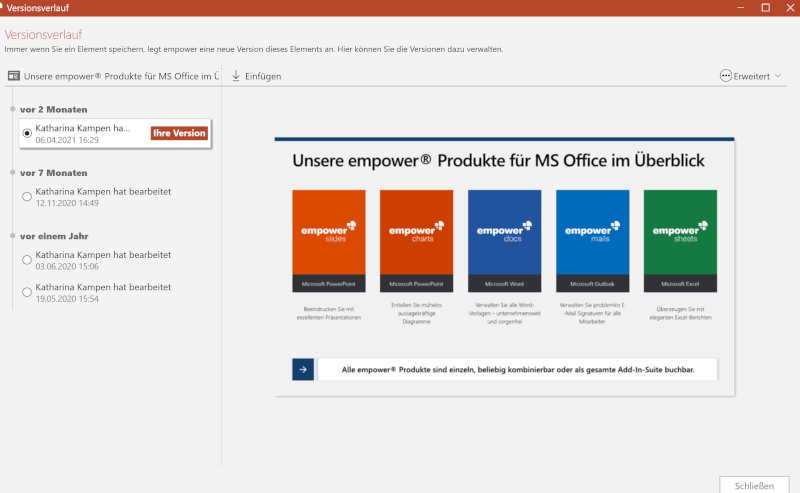This screenshot has height=493, width=800.
Task: Click the timestamp '19.05.2020 15:54'
Action: pos(67,299)
